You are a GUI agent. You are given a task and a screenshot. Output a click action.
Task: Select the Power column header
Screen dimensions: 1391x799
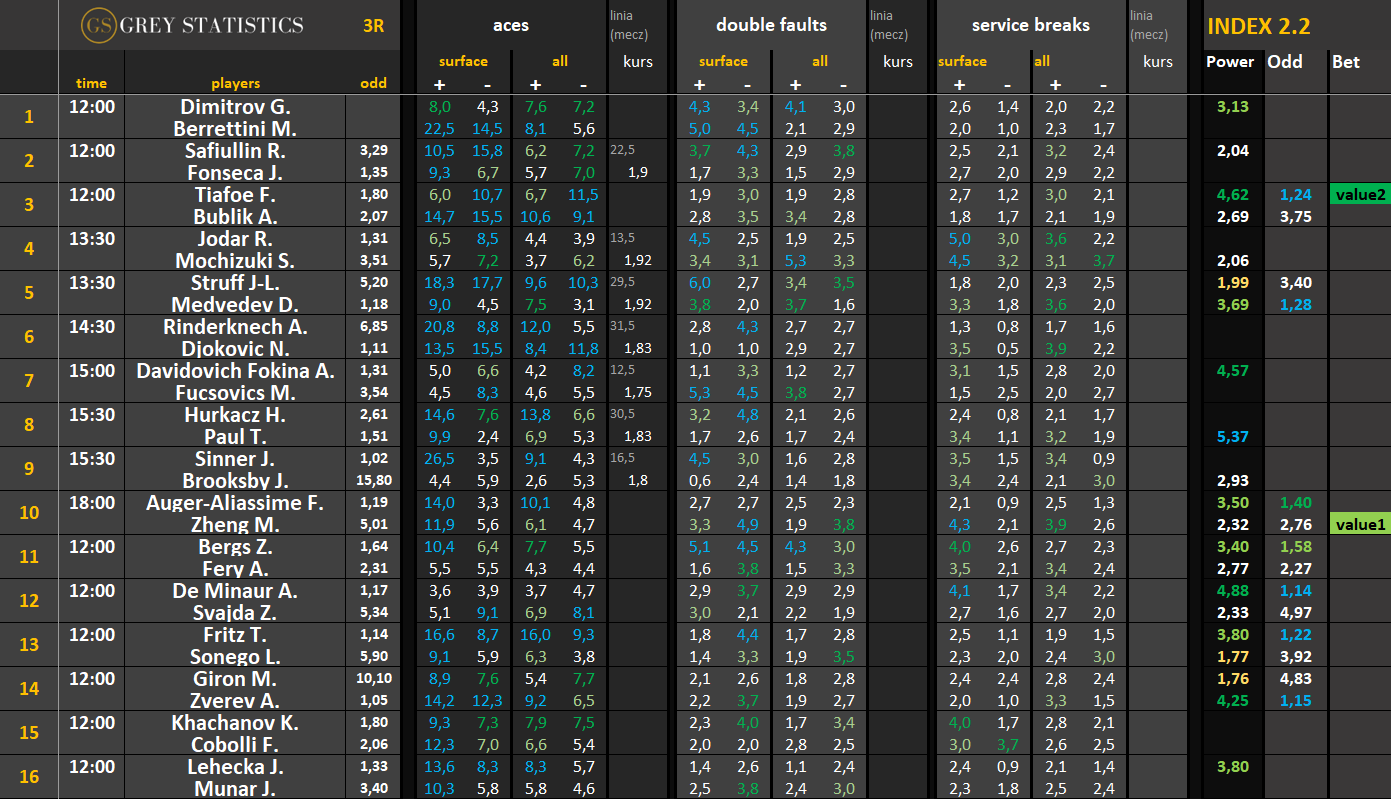coord(1230,62)
